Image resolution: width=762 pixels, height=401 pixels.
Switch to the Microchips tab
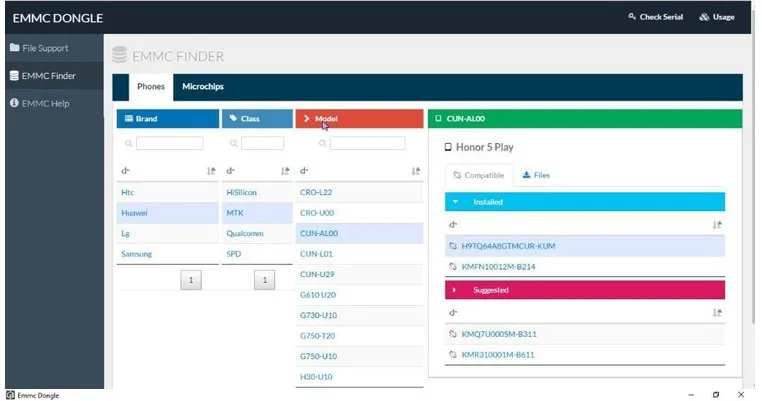coord(203,87)
